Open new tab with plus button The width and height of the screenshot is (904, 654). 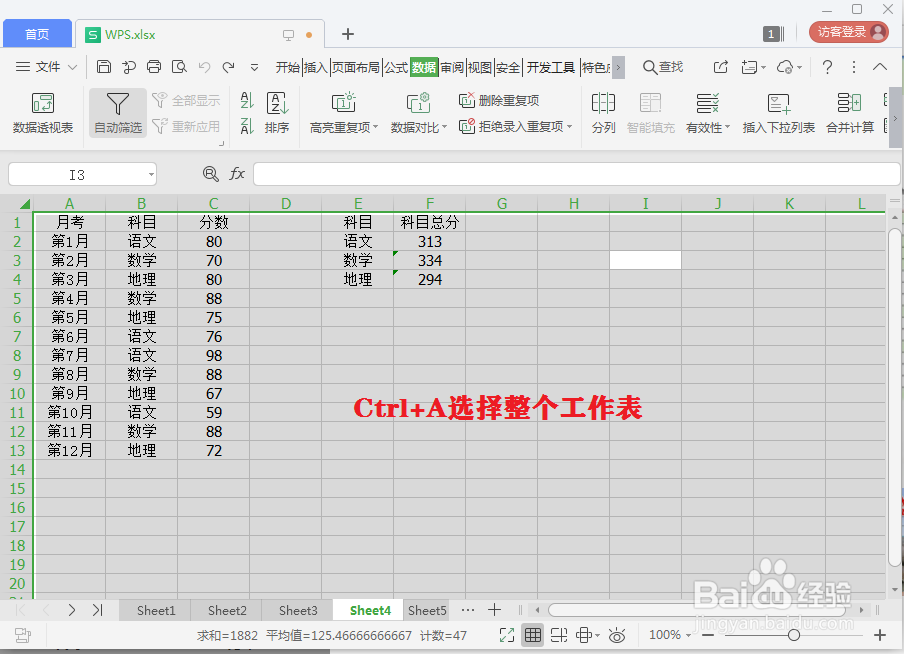pyautogui.click(x=348, y=34)
